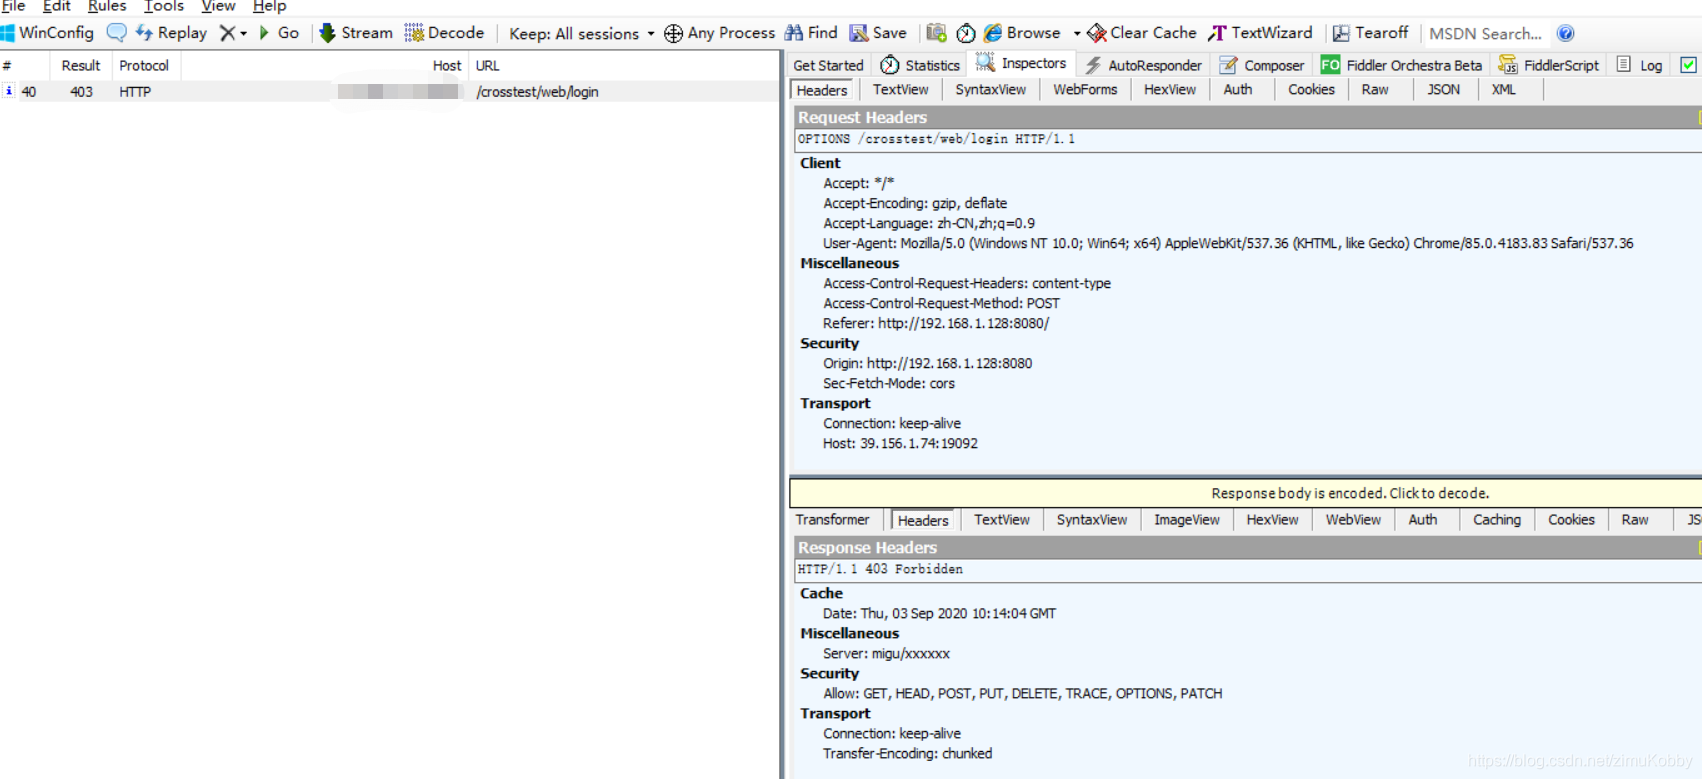The width and height of the screenshot is (1702, 779).
Task: Click the timer stopwatch icon in toolbar
Action: coord(966,33)
